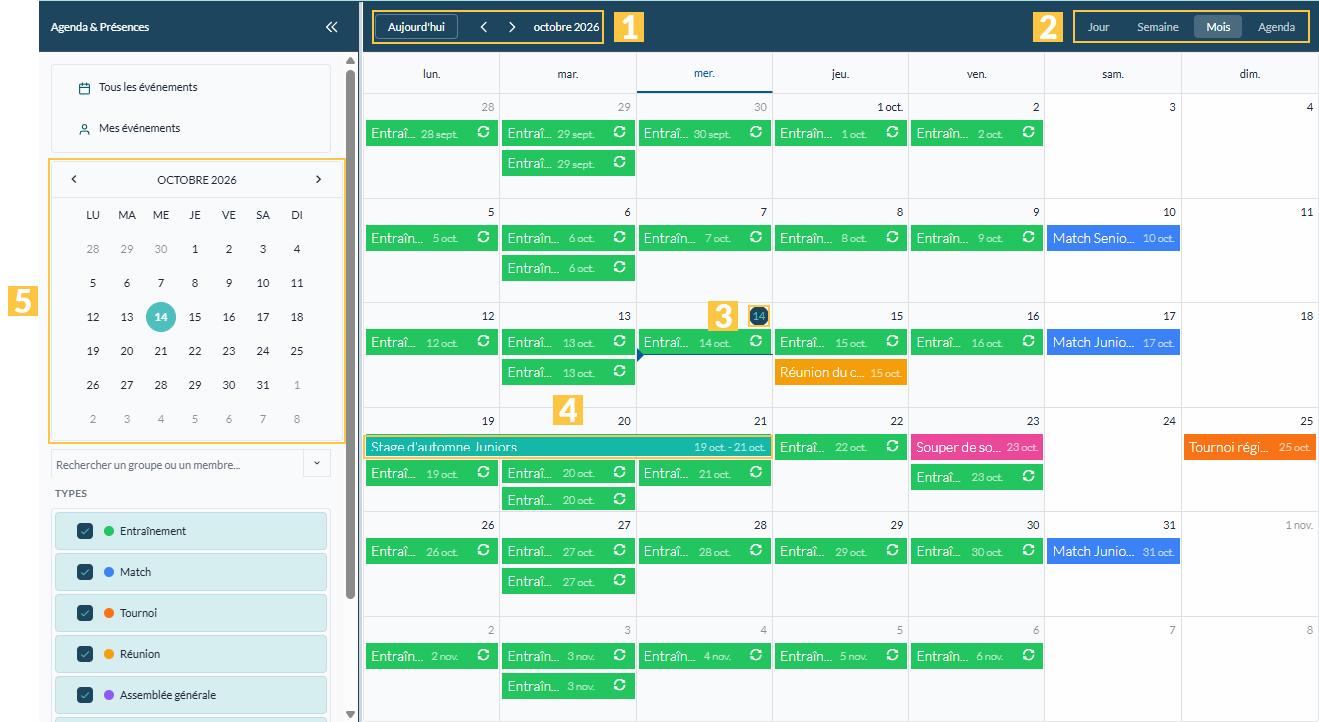1319x722 pixels.
Task: Collapse the Agenda & Présences sidebar
Action: [332, 27]
